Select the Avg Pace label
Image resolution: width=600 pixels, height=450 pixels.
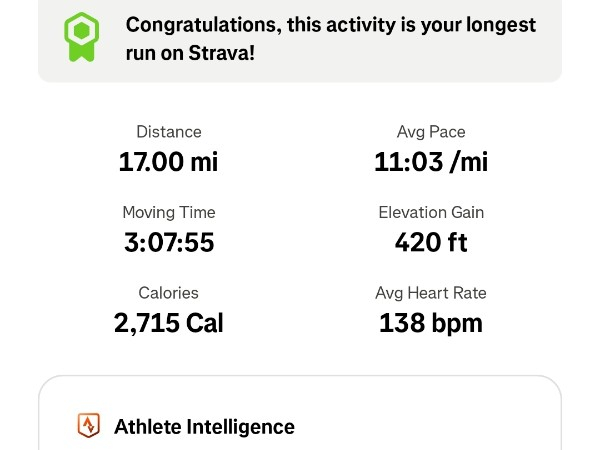point(431,132)
